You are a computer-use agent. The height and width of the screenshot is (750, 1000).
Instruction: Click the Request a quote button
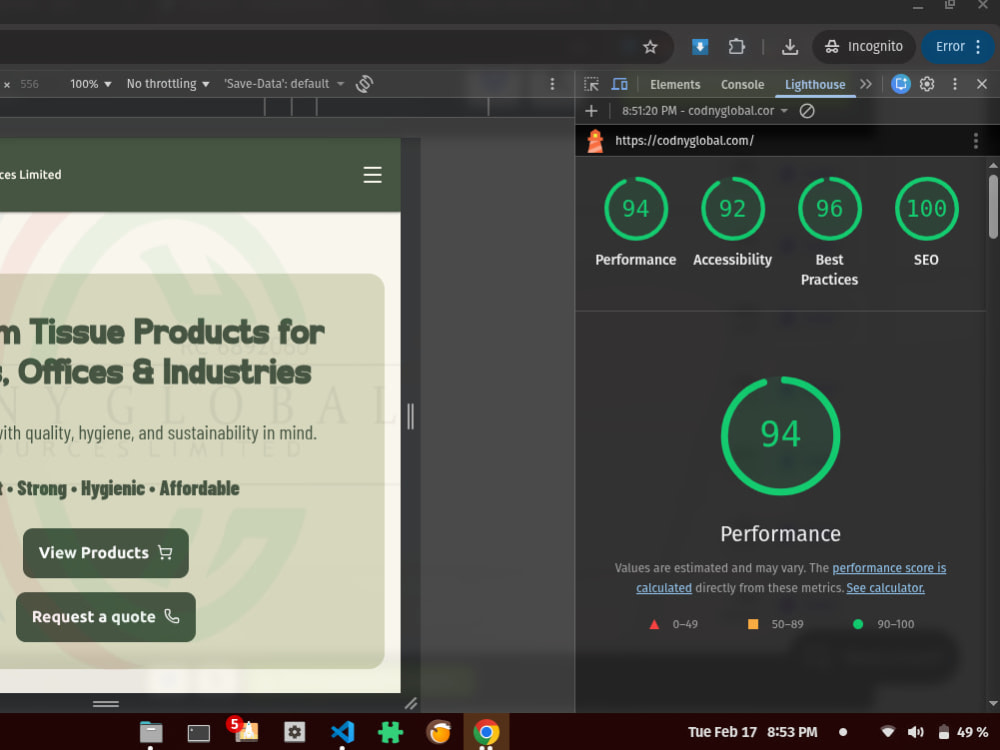[x=106, y=617]
